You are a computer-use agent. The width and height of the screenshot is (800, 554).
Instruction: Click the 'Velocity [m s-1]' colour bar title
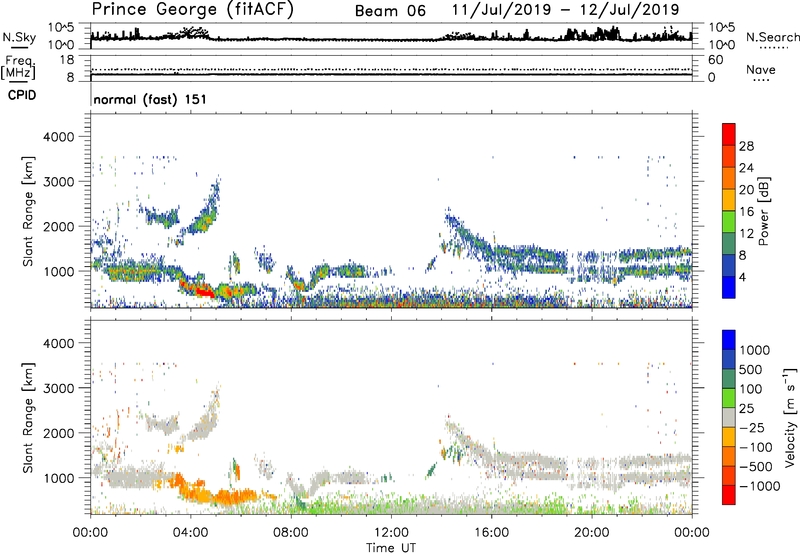pyautogui.click(x=790, y=417)
